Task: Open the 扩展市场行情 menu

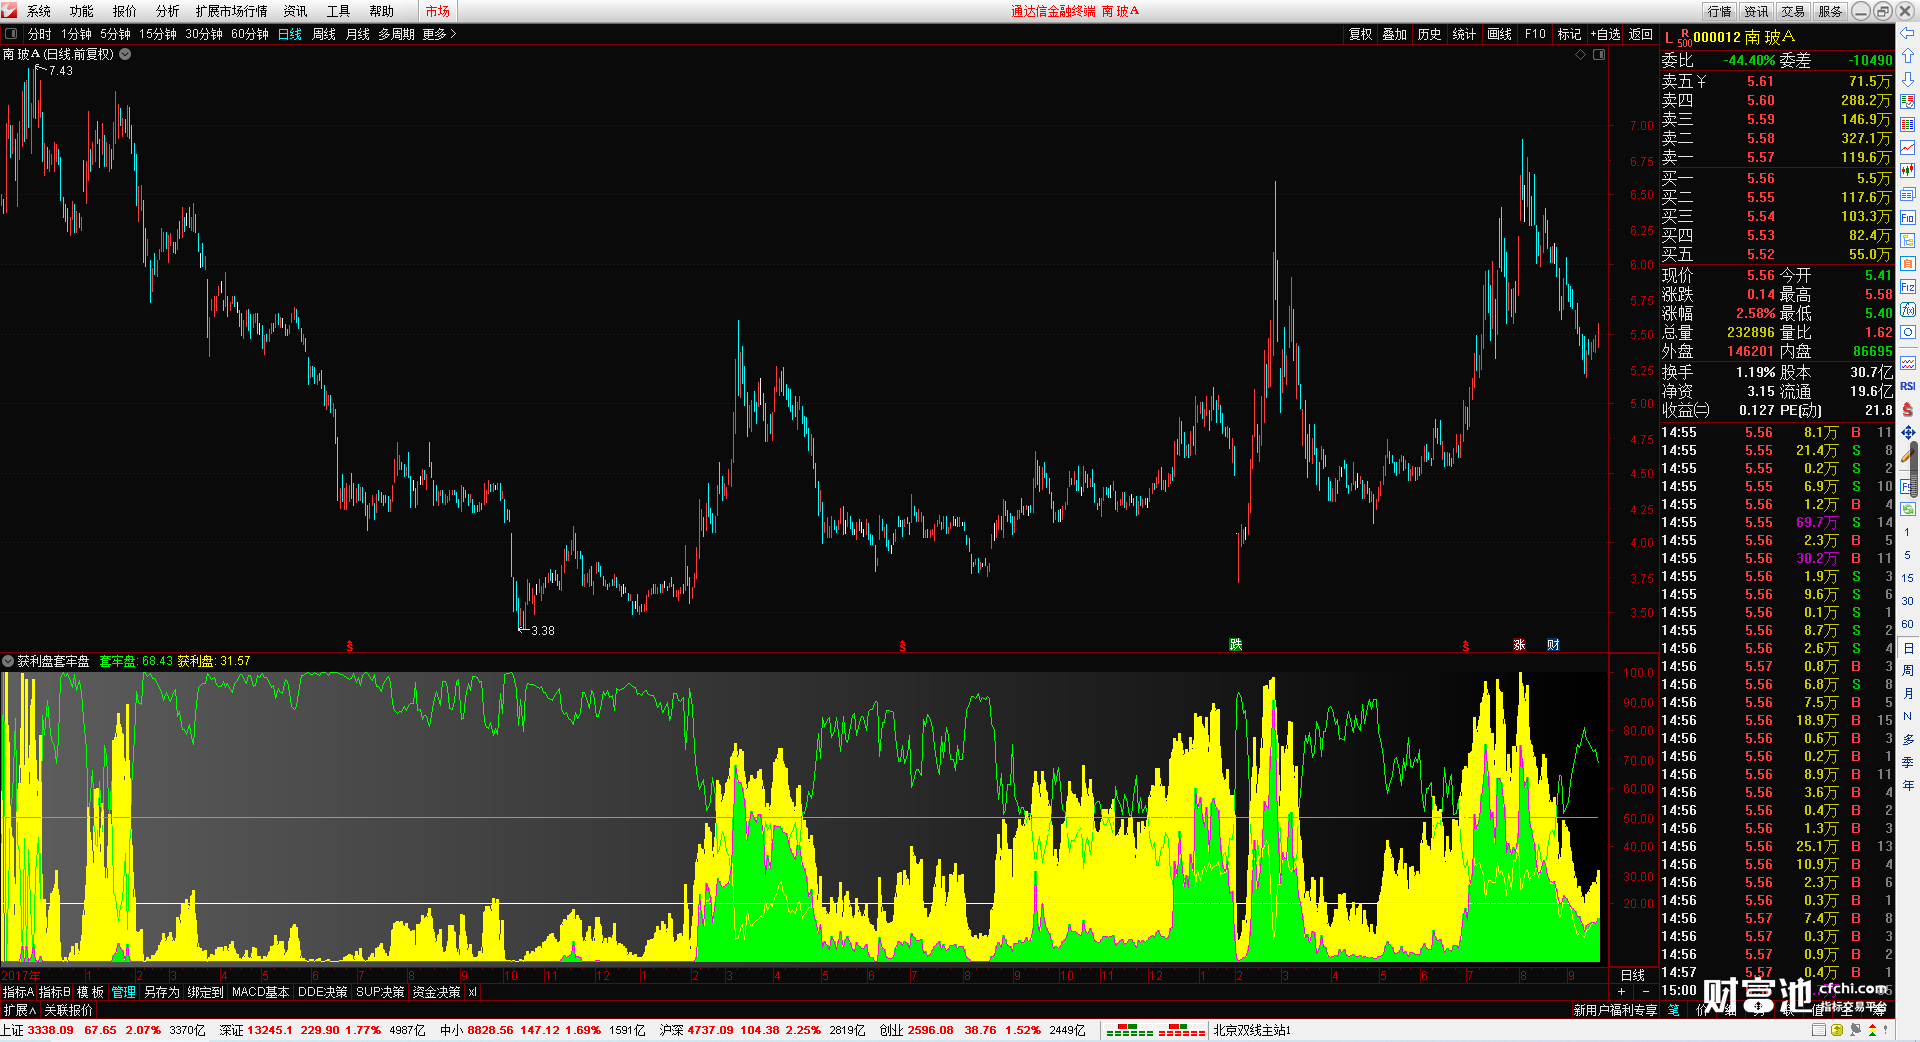Action: point(232,11)
